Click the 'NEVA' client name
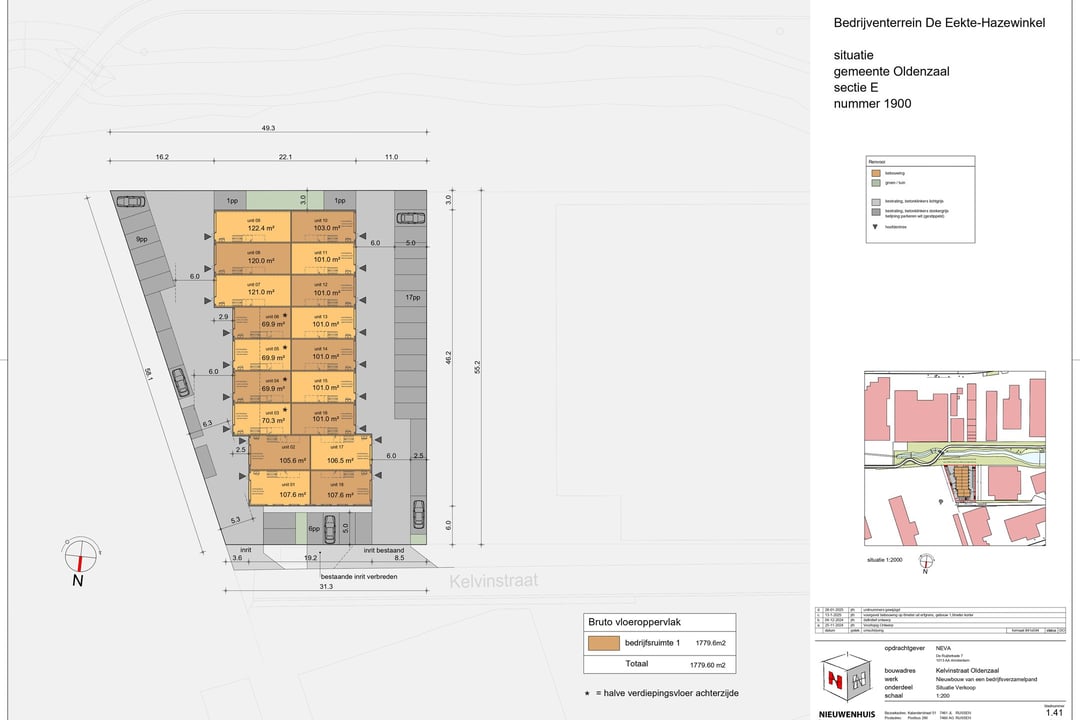1080x720 pixels. pos(943,648)
